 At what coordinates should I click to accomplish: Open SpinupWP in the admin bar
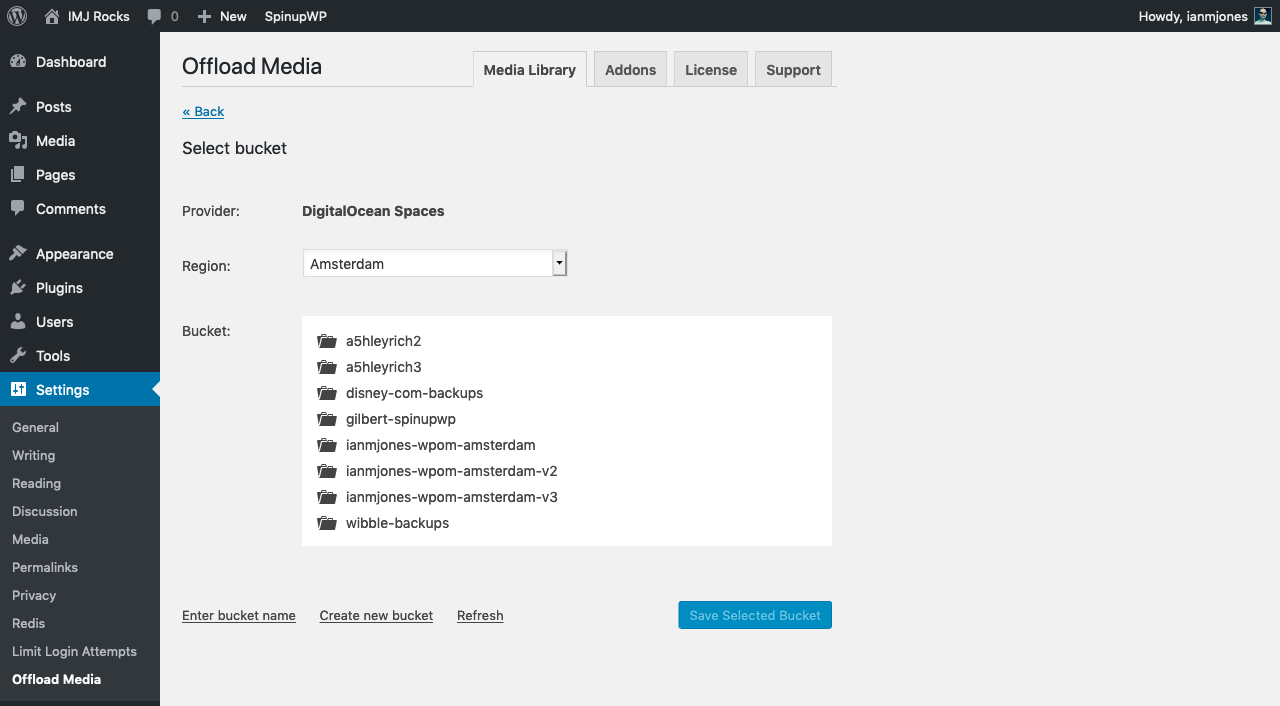click(295, 16)
